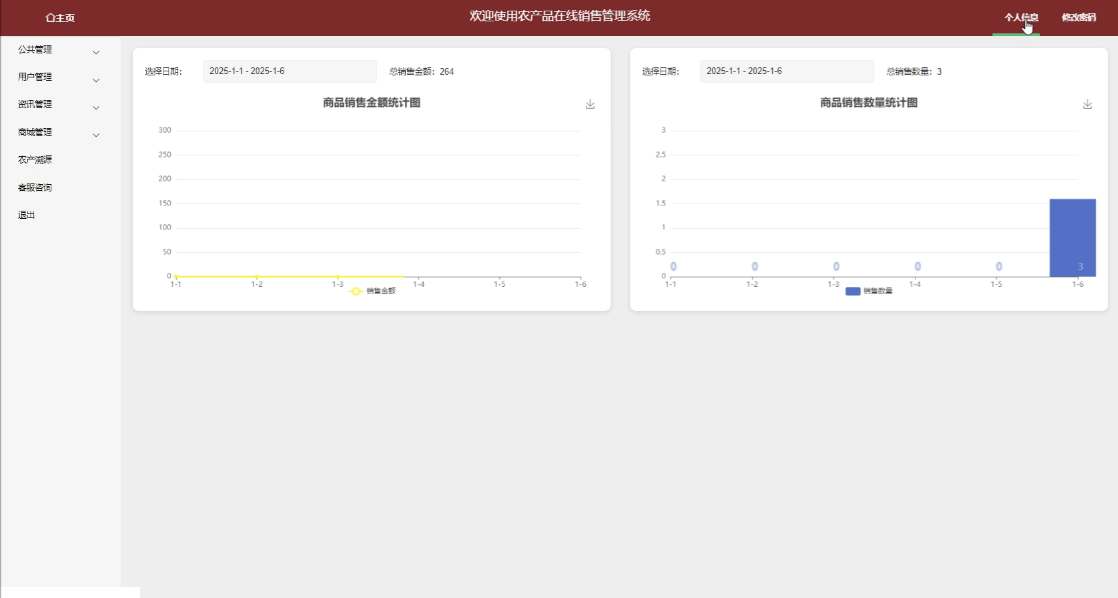Click 总销售数量: 3 text
The height and width of the screenshot is (598, 1118).
[x=914, y=71]
